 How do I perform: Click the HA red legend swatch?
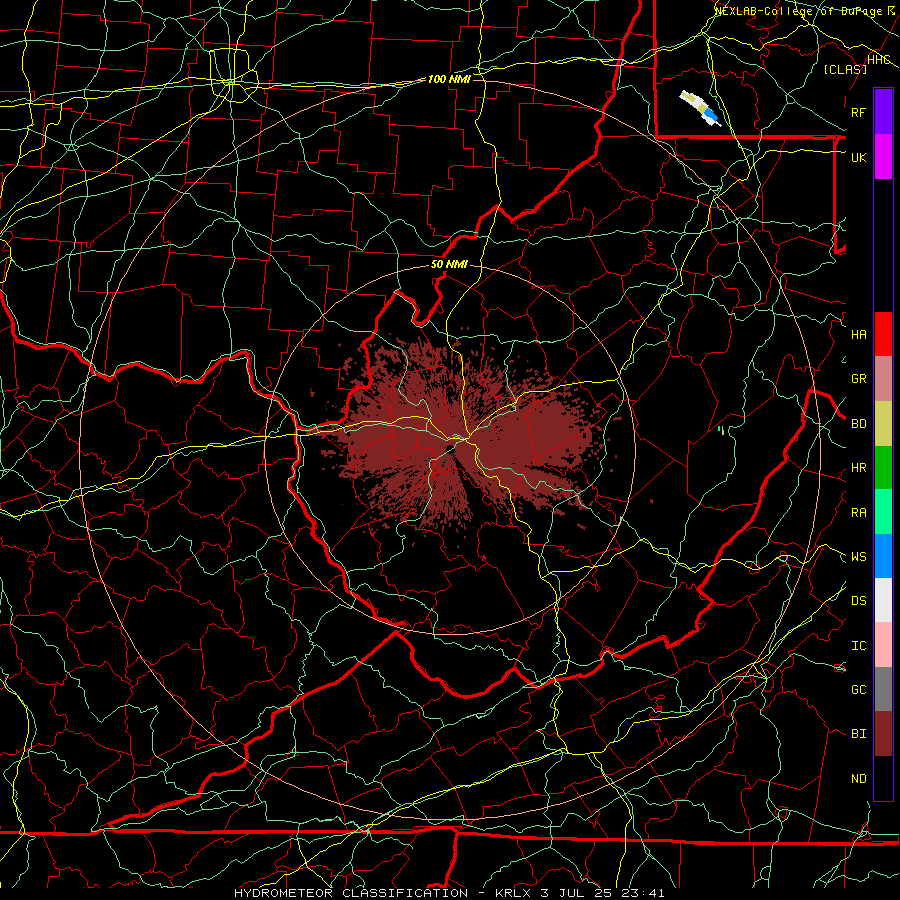[x=883, y=334]
